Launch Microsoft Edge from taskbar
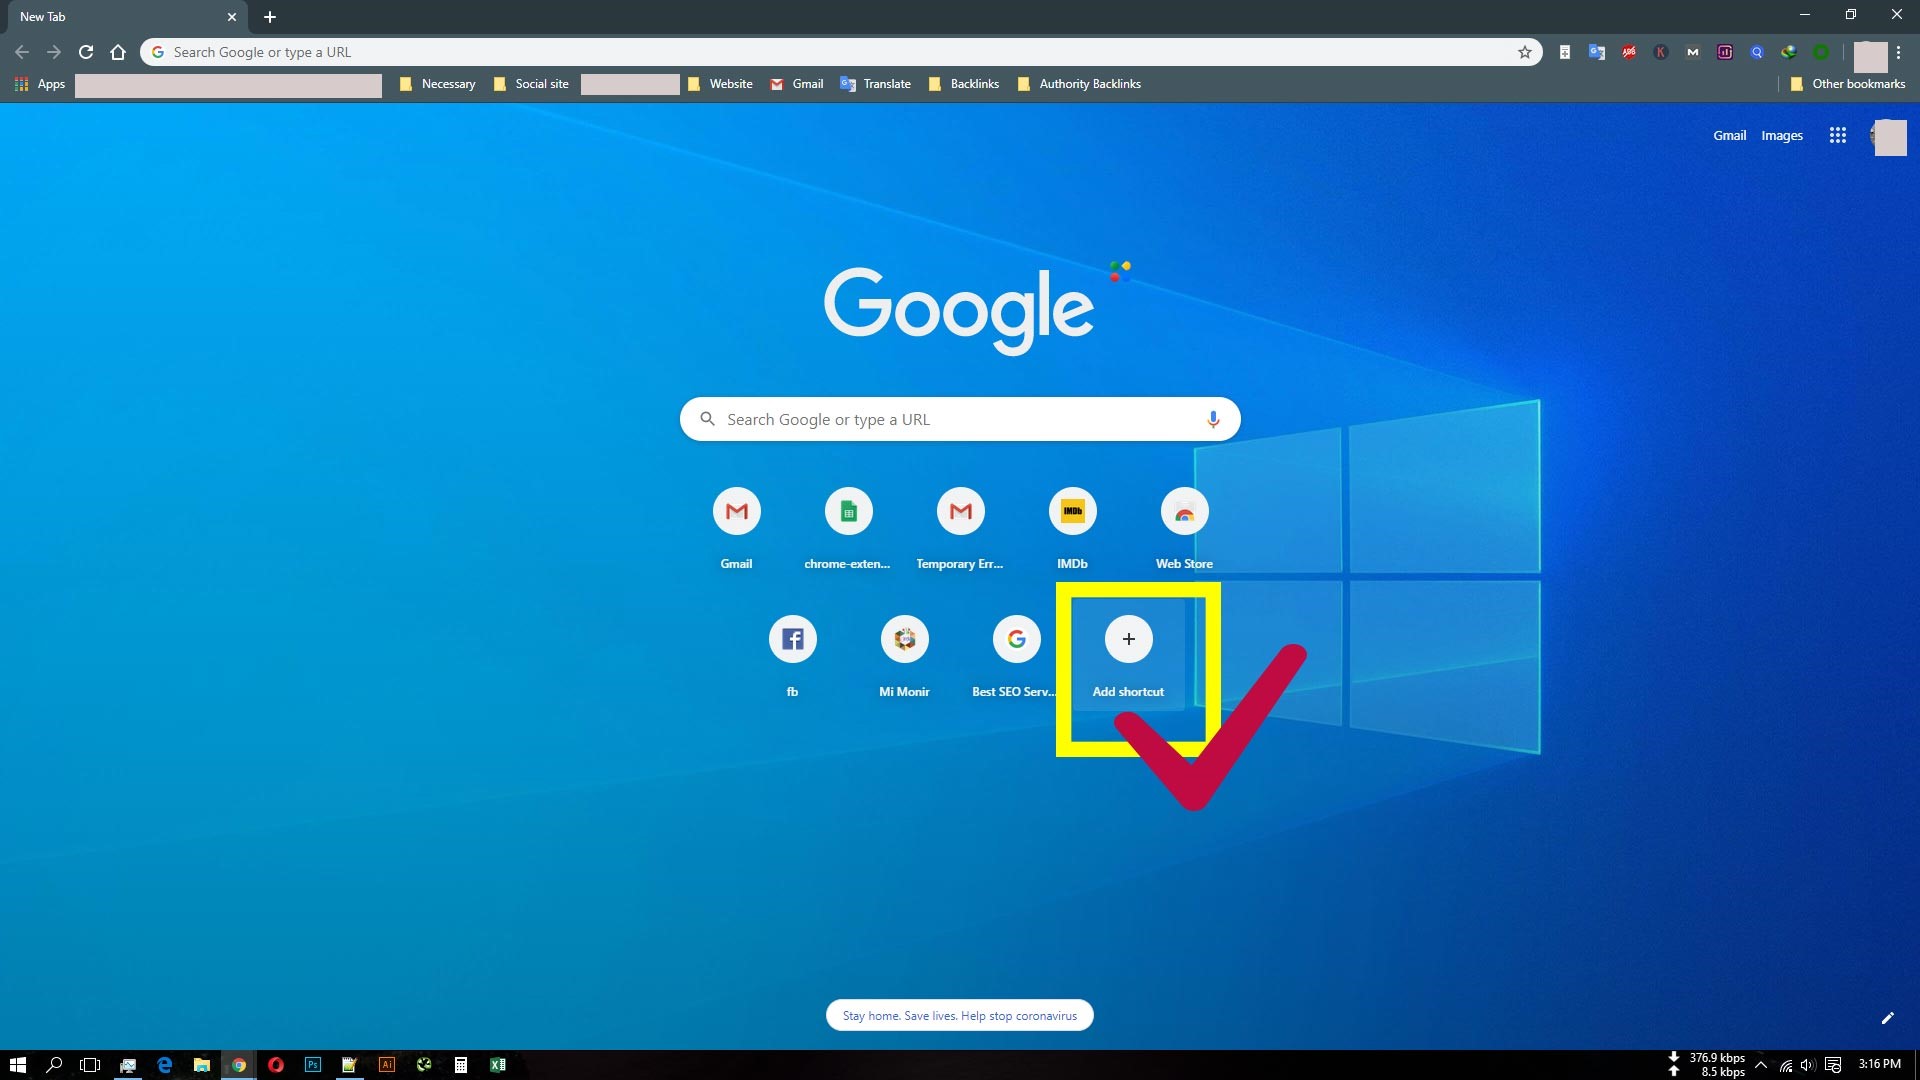This screenshot has width=1920, height=1080. click(x=165, y=1065)
